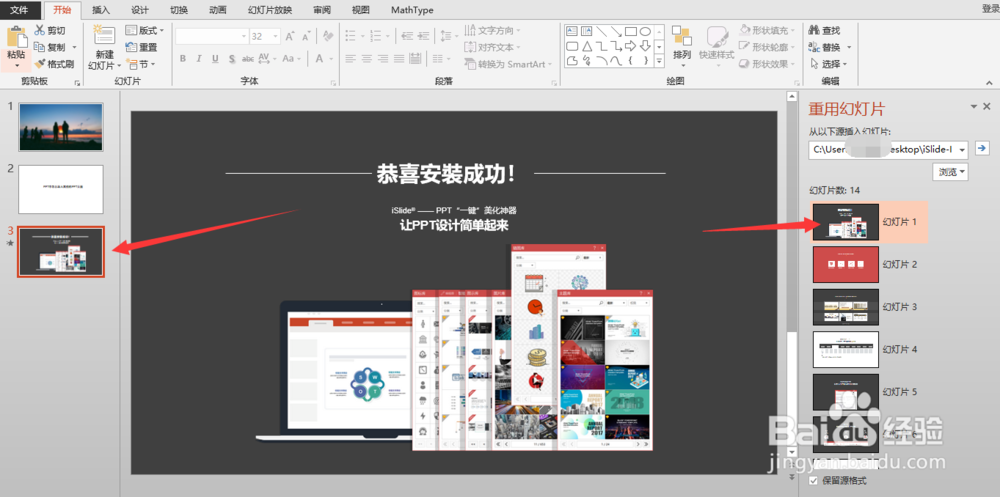Open the Layout dropdown
The image size is (1000, 497).
(x=145, y=30)
